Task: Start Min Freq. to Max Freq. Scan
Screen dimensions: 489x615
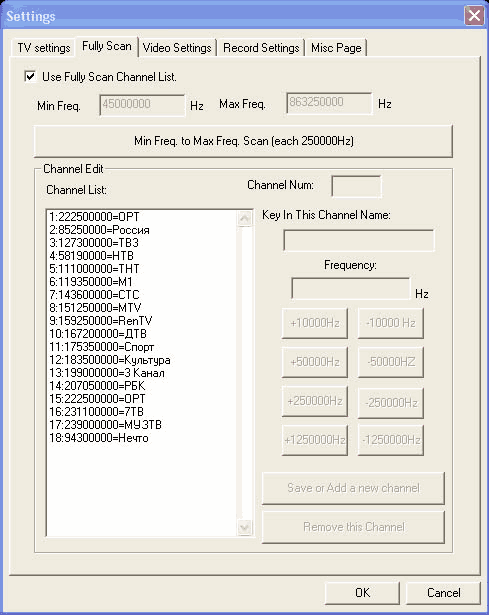Action: 244,141
